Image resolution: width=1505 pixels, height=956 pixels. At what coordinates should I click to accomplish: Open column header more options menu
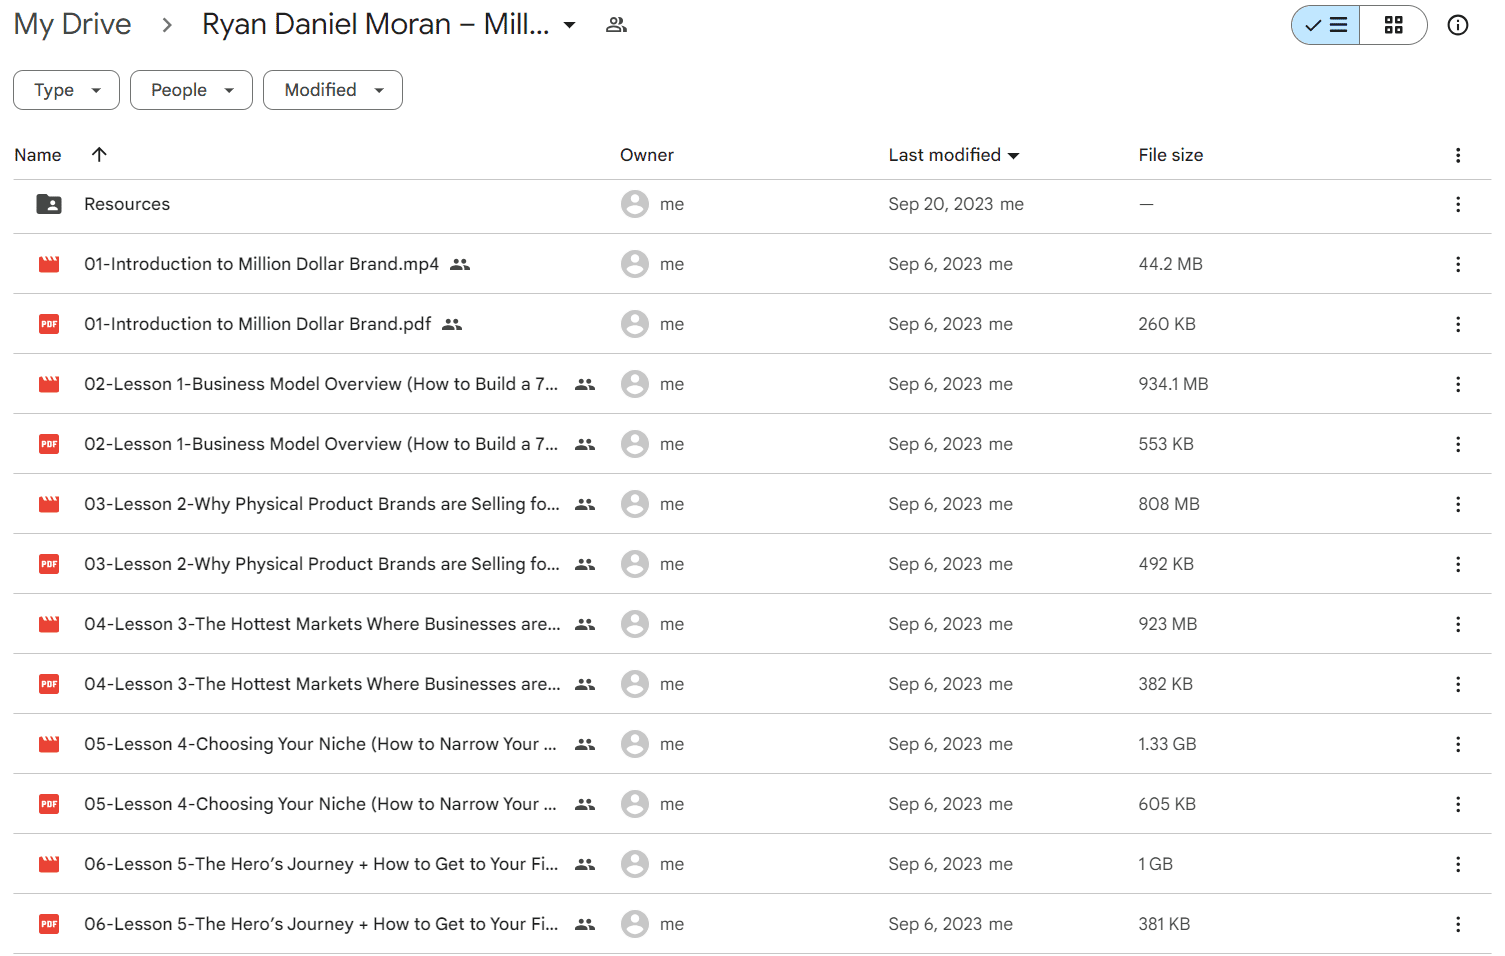[1458, 155]
